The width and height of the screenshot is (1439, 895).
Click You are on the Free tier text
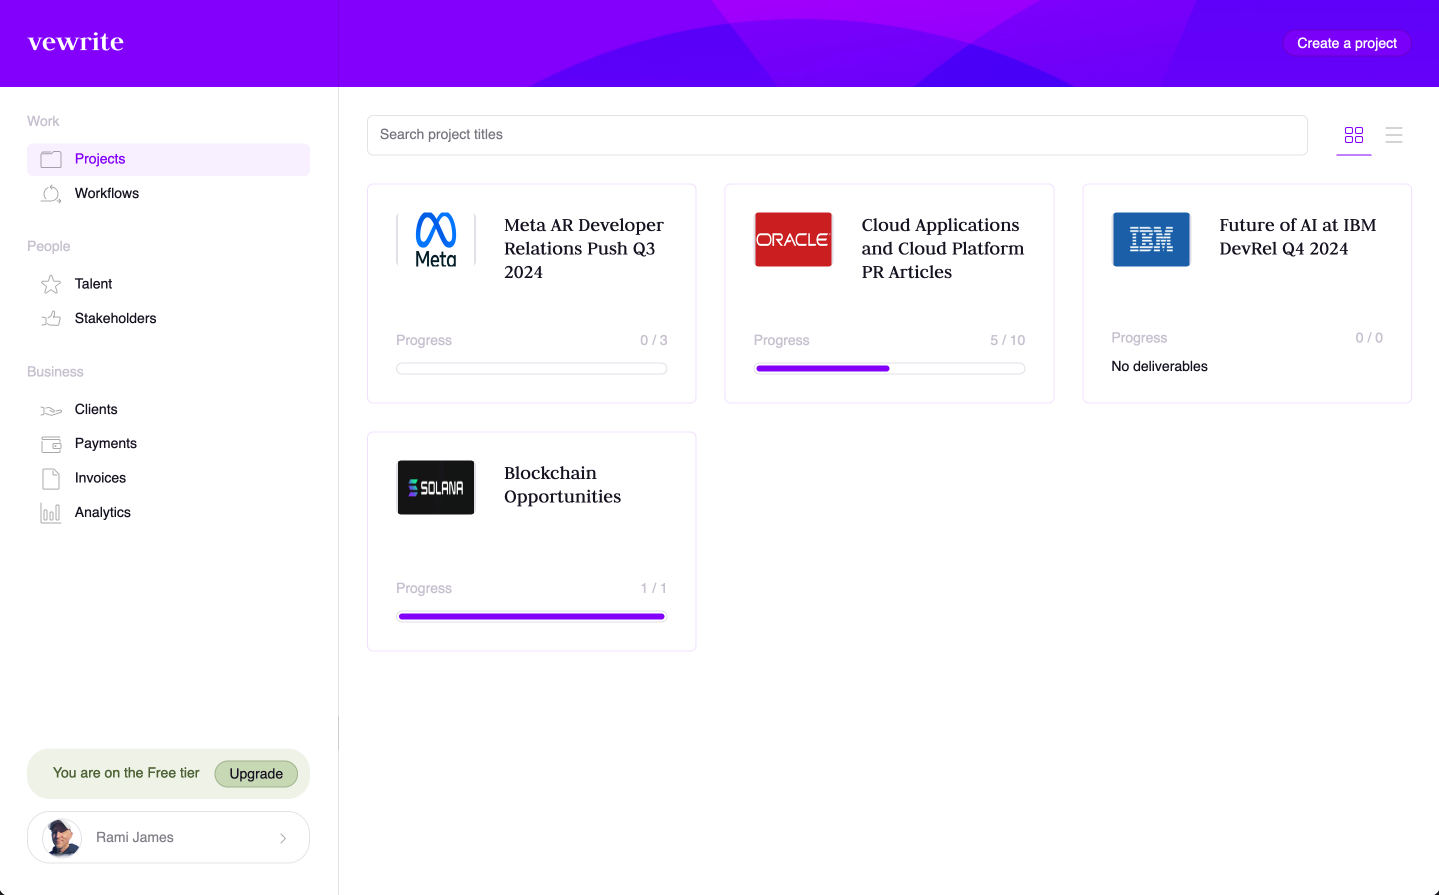(x=126, y=773)
